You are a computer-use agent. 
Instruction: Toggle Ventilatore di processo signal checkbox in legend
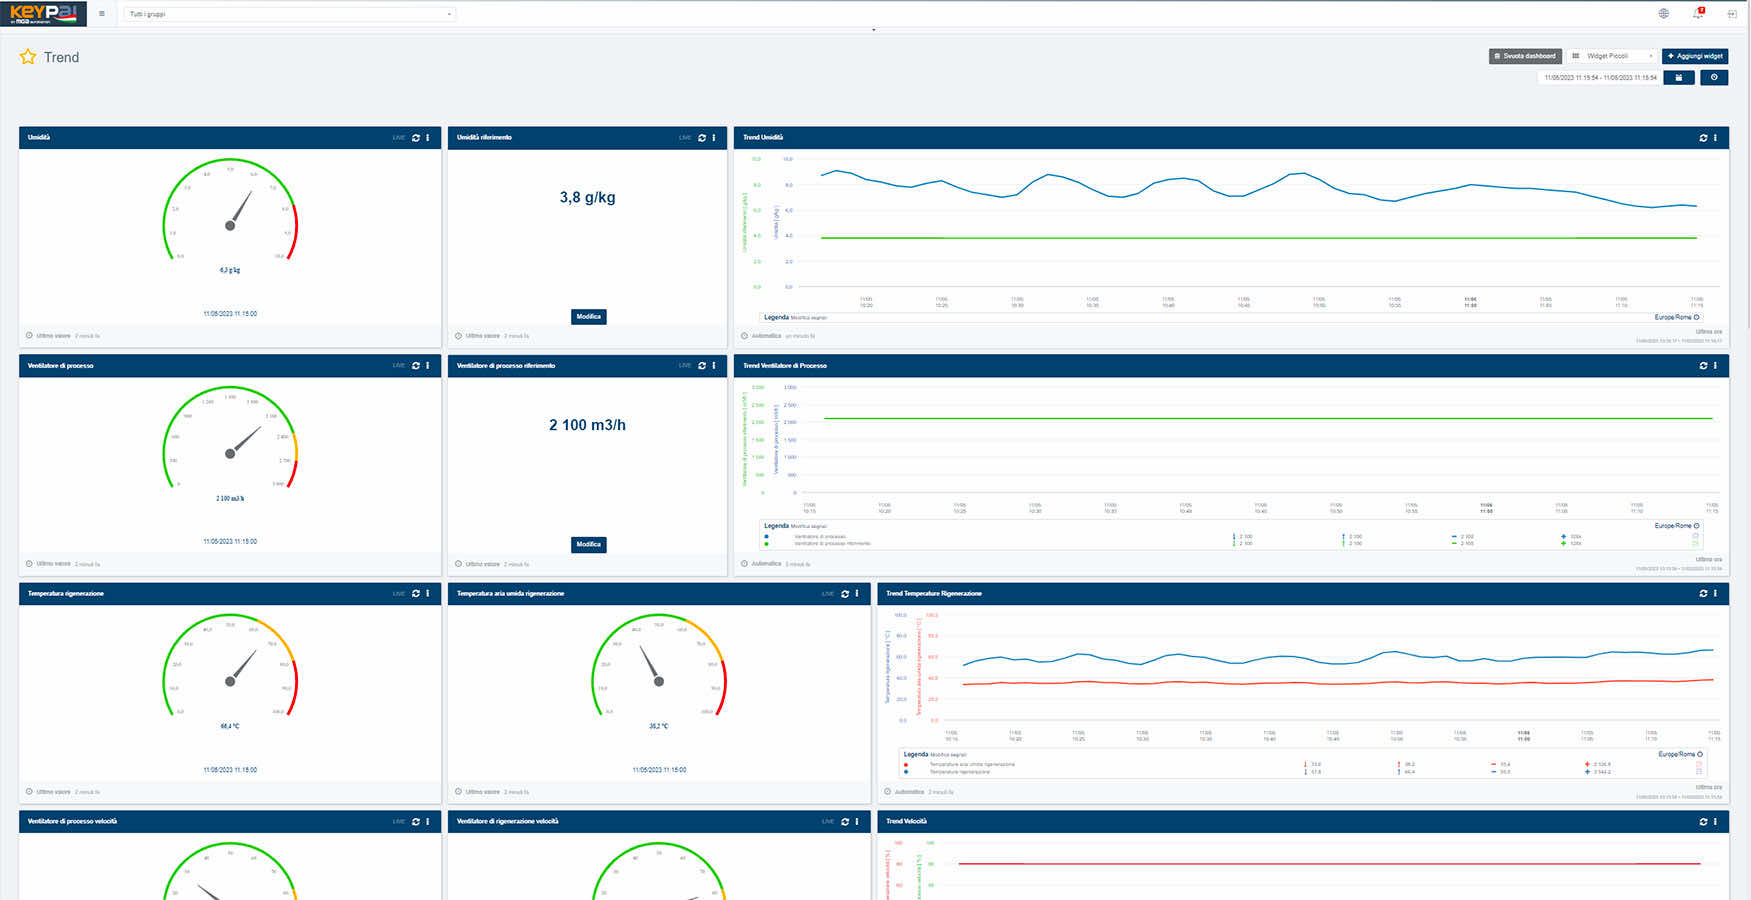point(1696,537)
